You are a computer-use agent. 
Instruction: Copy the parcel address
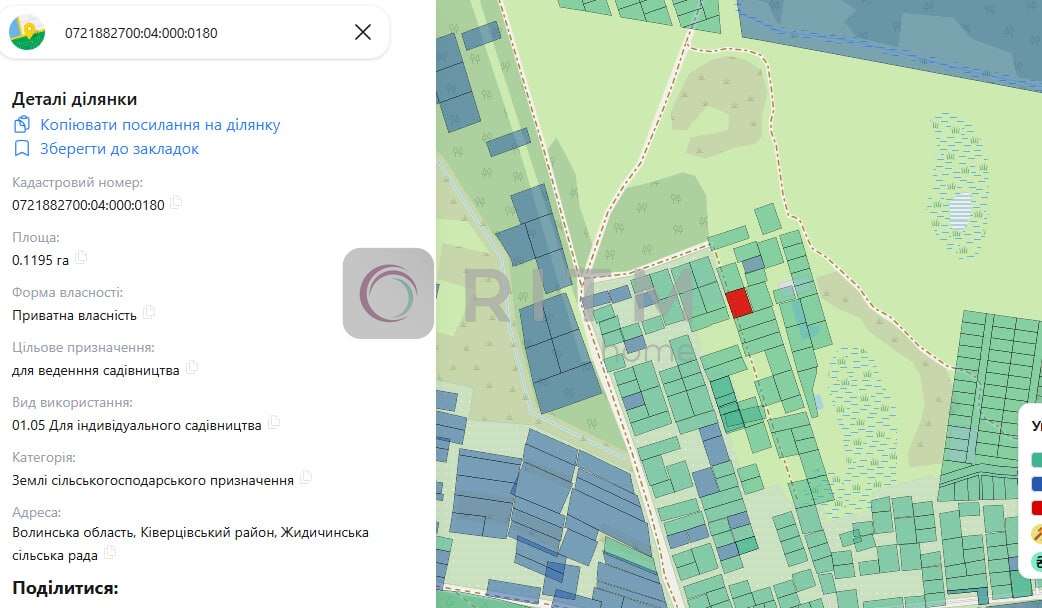[110, 553]
